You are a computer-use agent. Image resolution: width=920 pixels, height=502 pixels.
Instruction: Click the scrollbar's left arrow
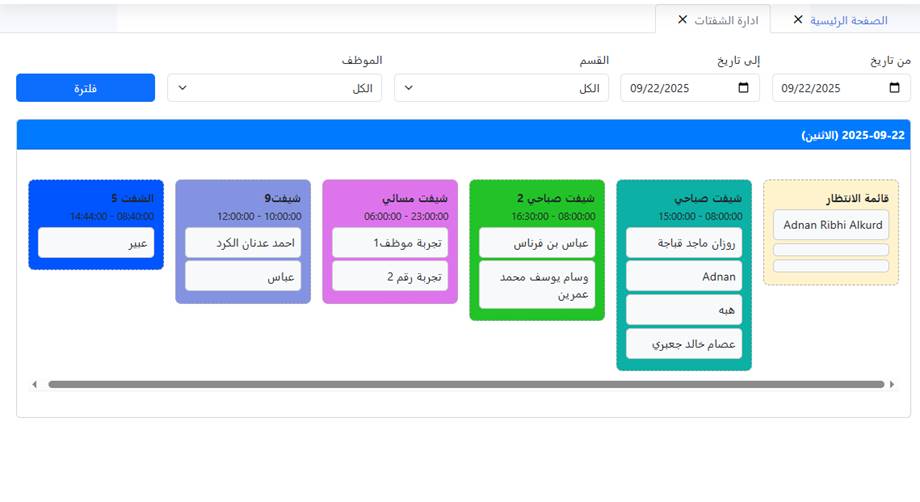[x=34, y=384]
